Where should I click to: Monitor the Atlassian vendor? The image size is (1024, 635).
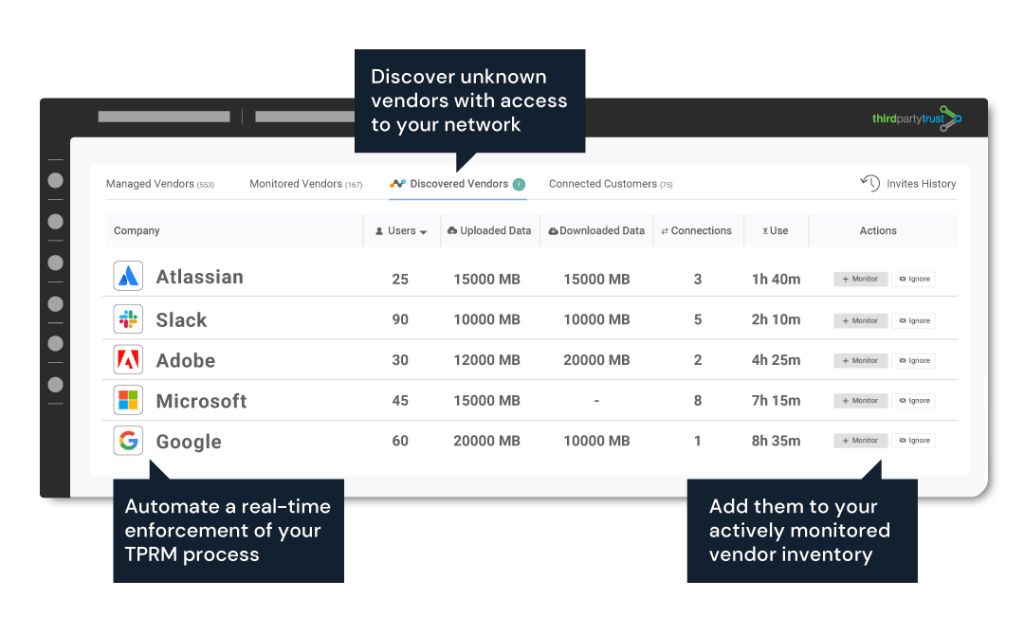[x=860, y=279]
